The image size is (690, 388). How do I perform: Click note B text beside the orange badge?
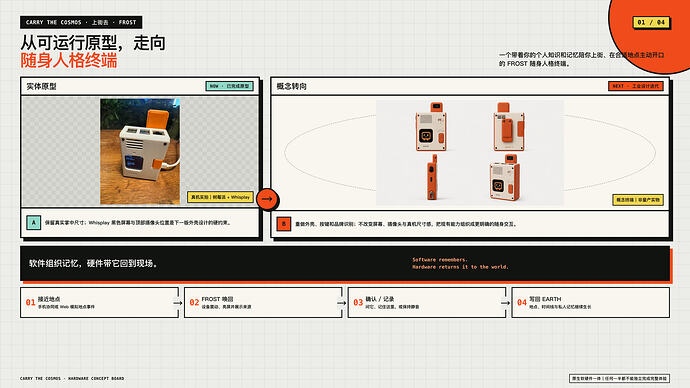click(405, 224)
